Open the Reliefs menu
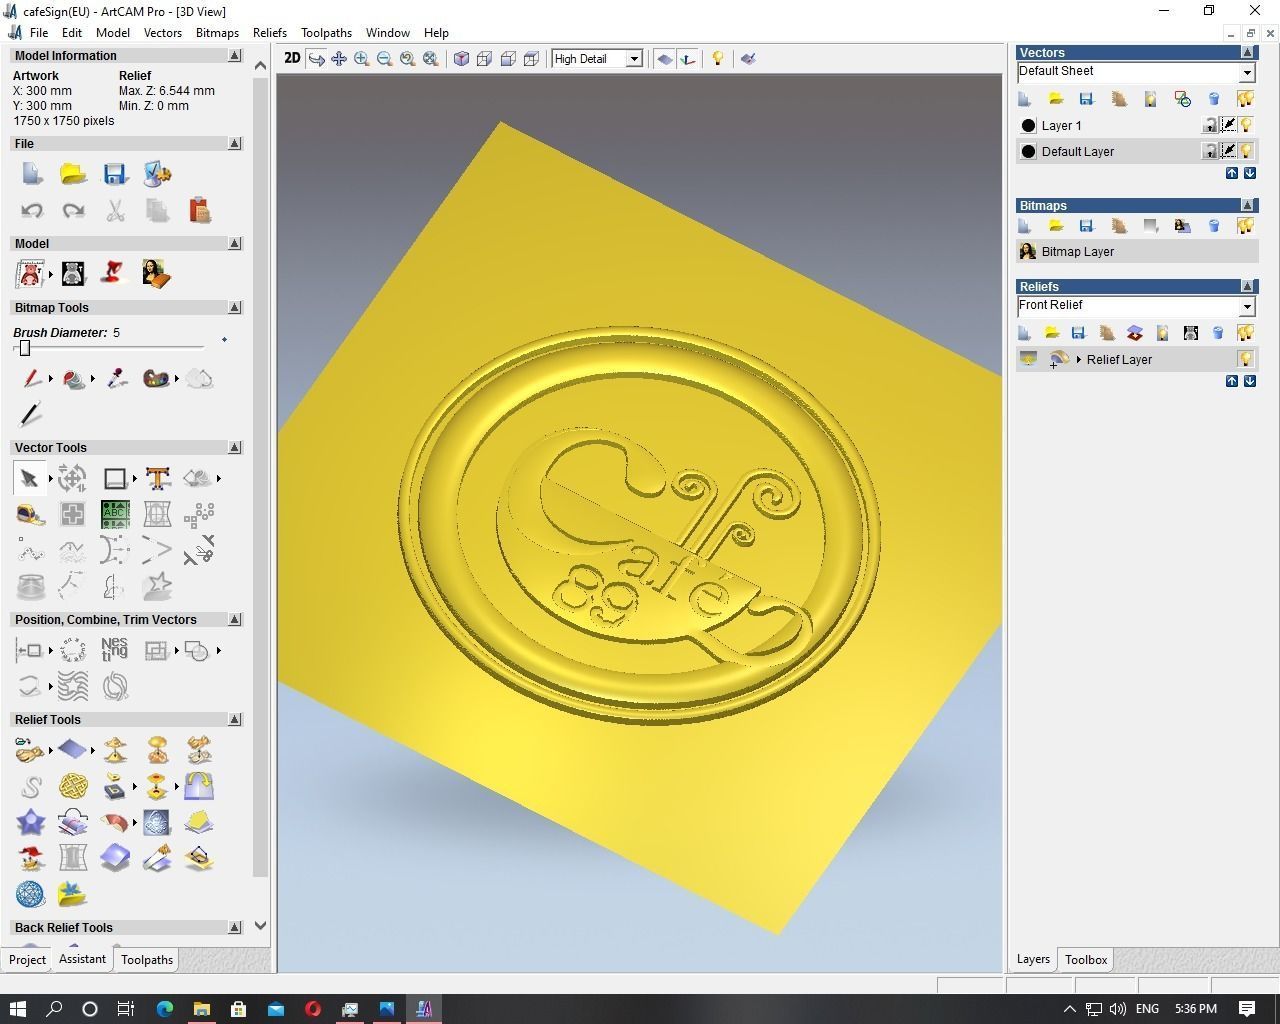The width and height of the screenshot is (1280, 1024). coord(269,32)
